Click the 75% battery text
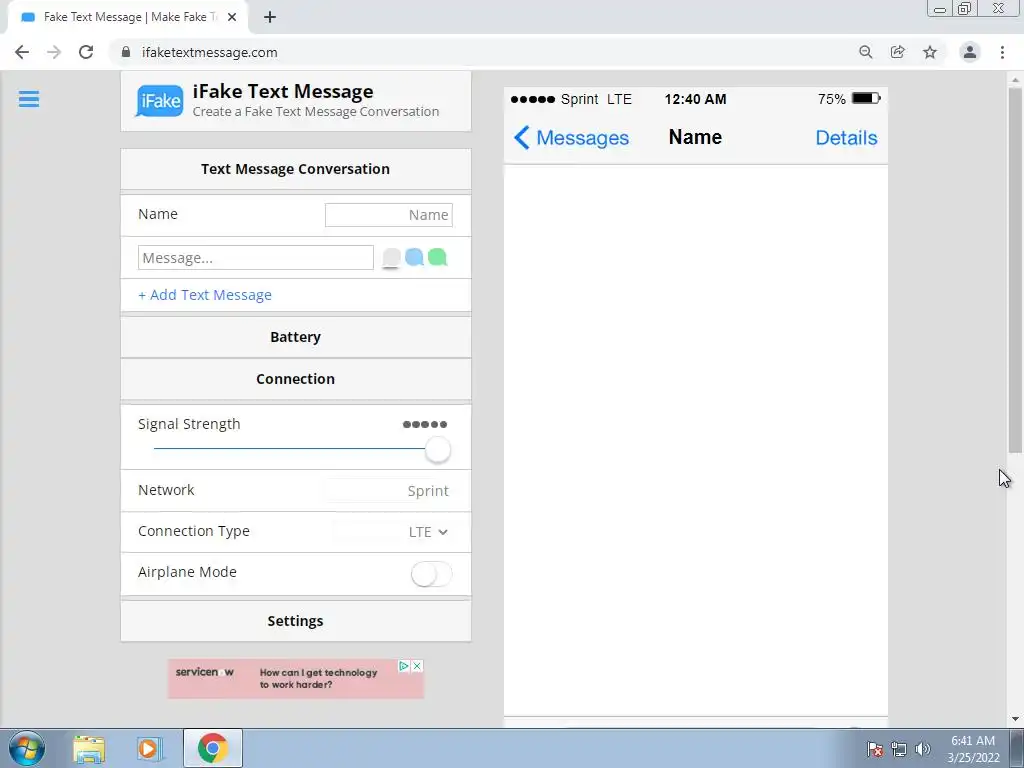1024x768 pixels. [x=831, y=99]
